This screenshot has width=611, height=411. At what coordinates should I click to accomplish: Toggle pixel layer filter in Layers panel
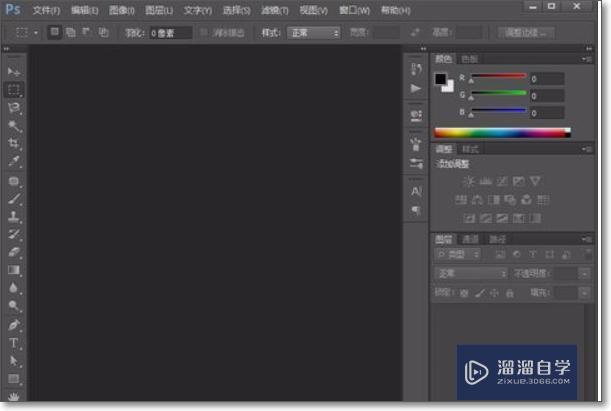point(500,255)
